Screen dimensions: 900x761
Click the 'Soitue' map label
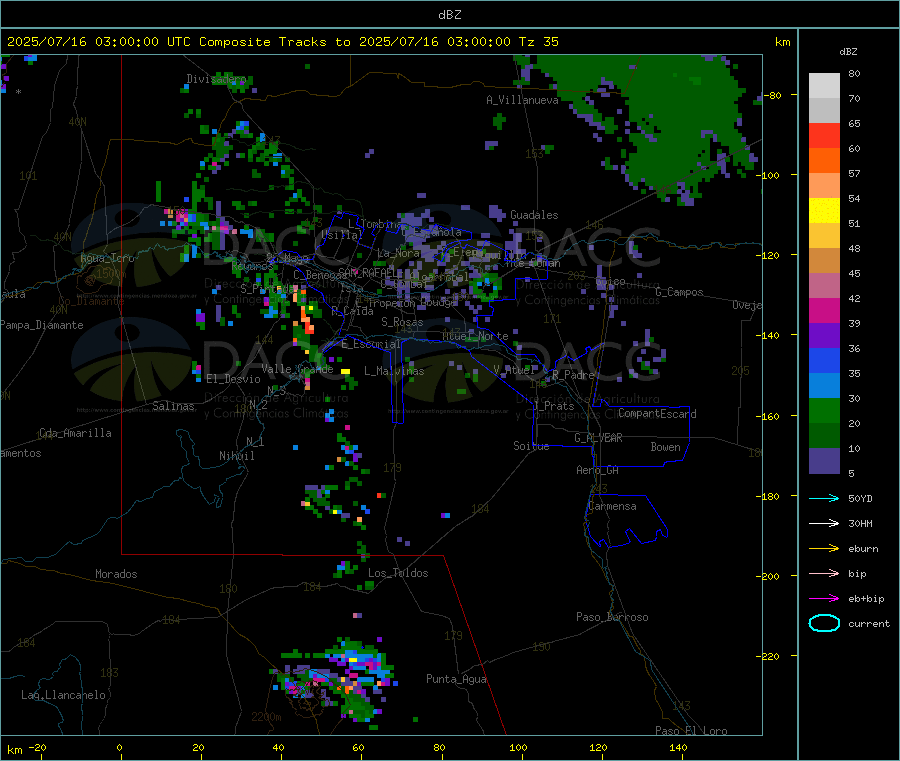[531, 445]
